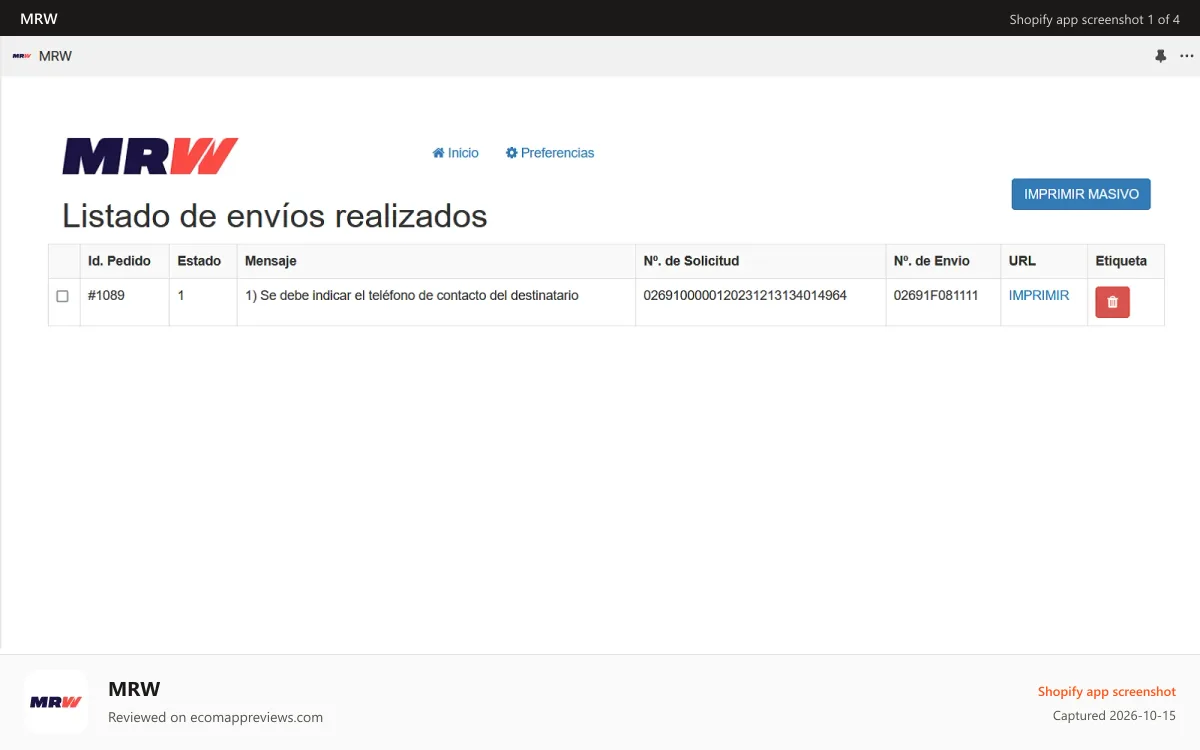Click the IMPRIMIR MASIVO button
This screenshot has width=1200, height=750.
[1081, 194]
